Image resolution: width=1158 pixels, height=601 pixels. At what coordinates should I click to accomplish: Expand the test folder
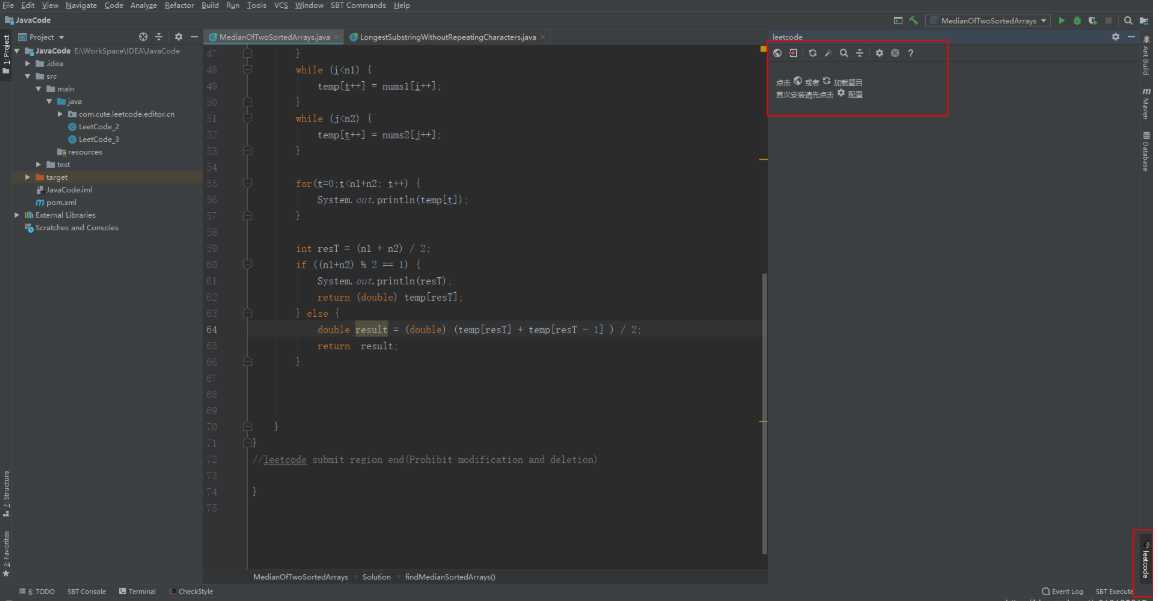[38, 165]
